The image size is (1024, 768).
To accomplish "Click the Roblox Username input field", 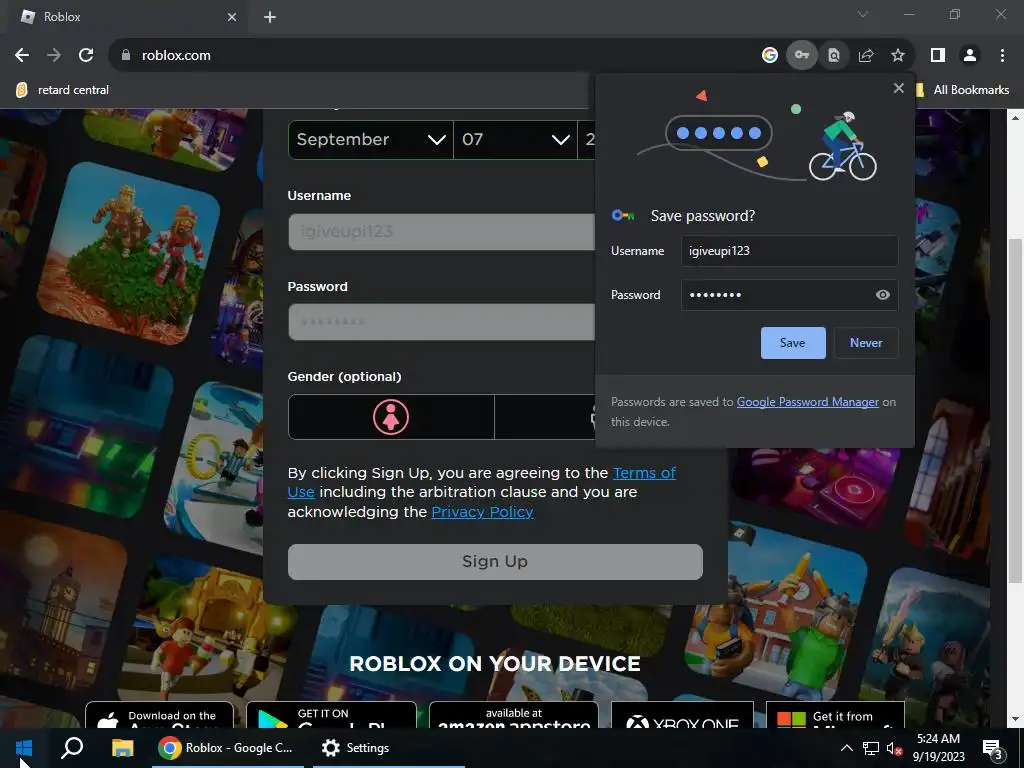I will coord(441,232).
